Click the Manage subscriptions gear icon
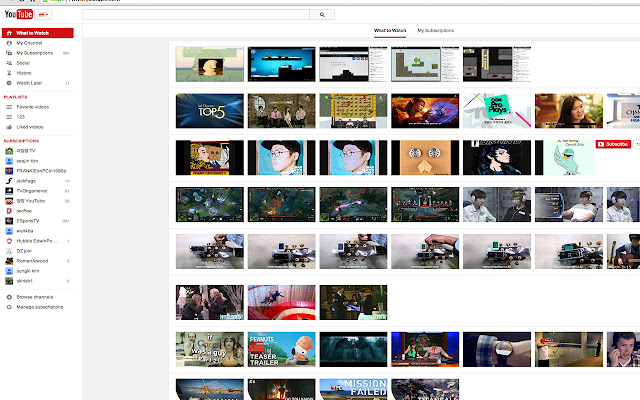 point(9,307)
